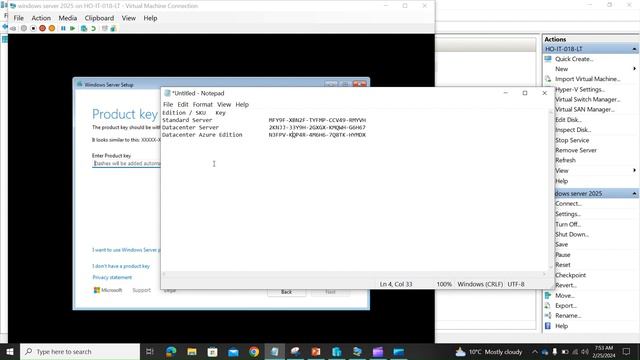Click 'Standard Server' row in Notepad
Screen dimensions: 640x360
[x=264, y=120]
